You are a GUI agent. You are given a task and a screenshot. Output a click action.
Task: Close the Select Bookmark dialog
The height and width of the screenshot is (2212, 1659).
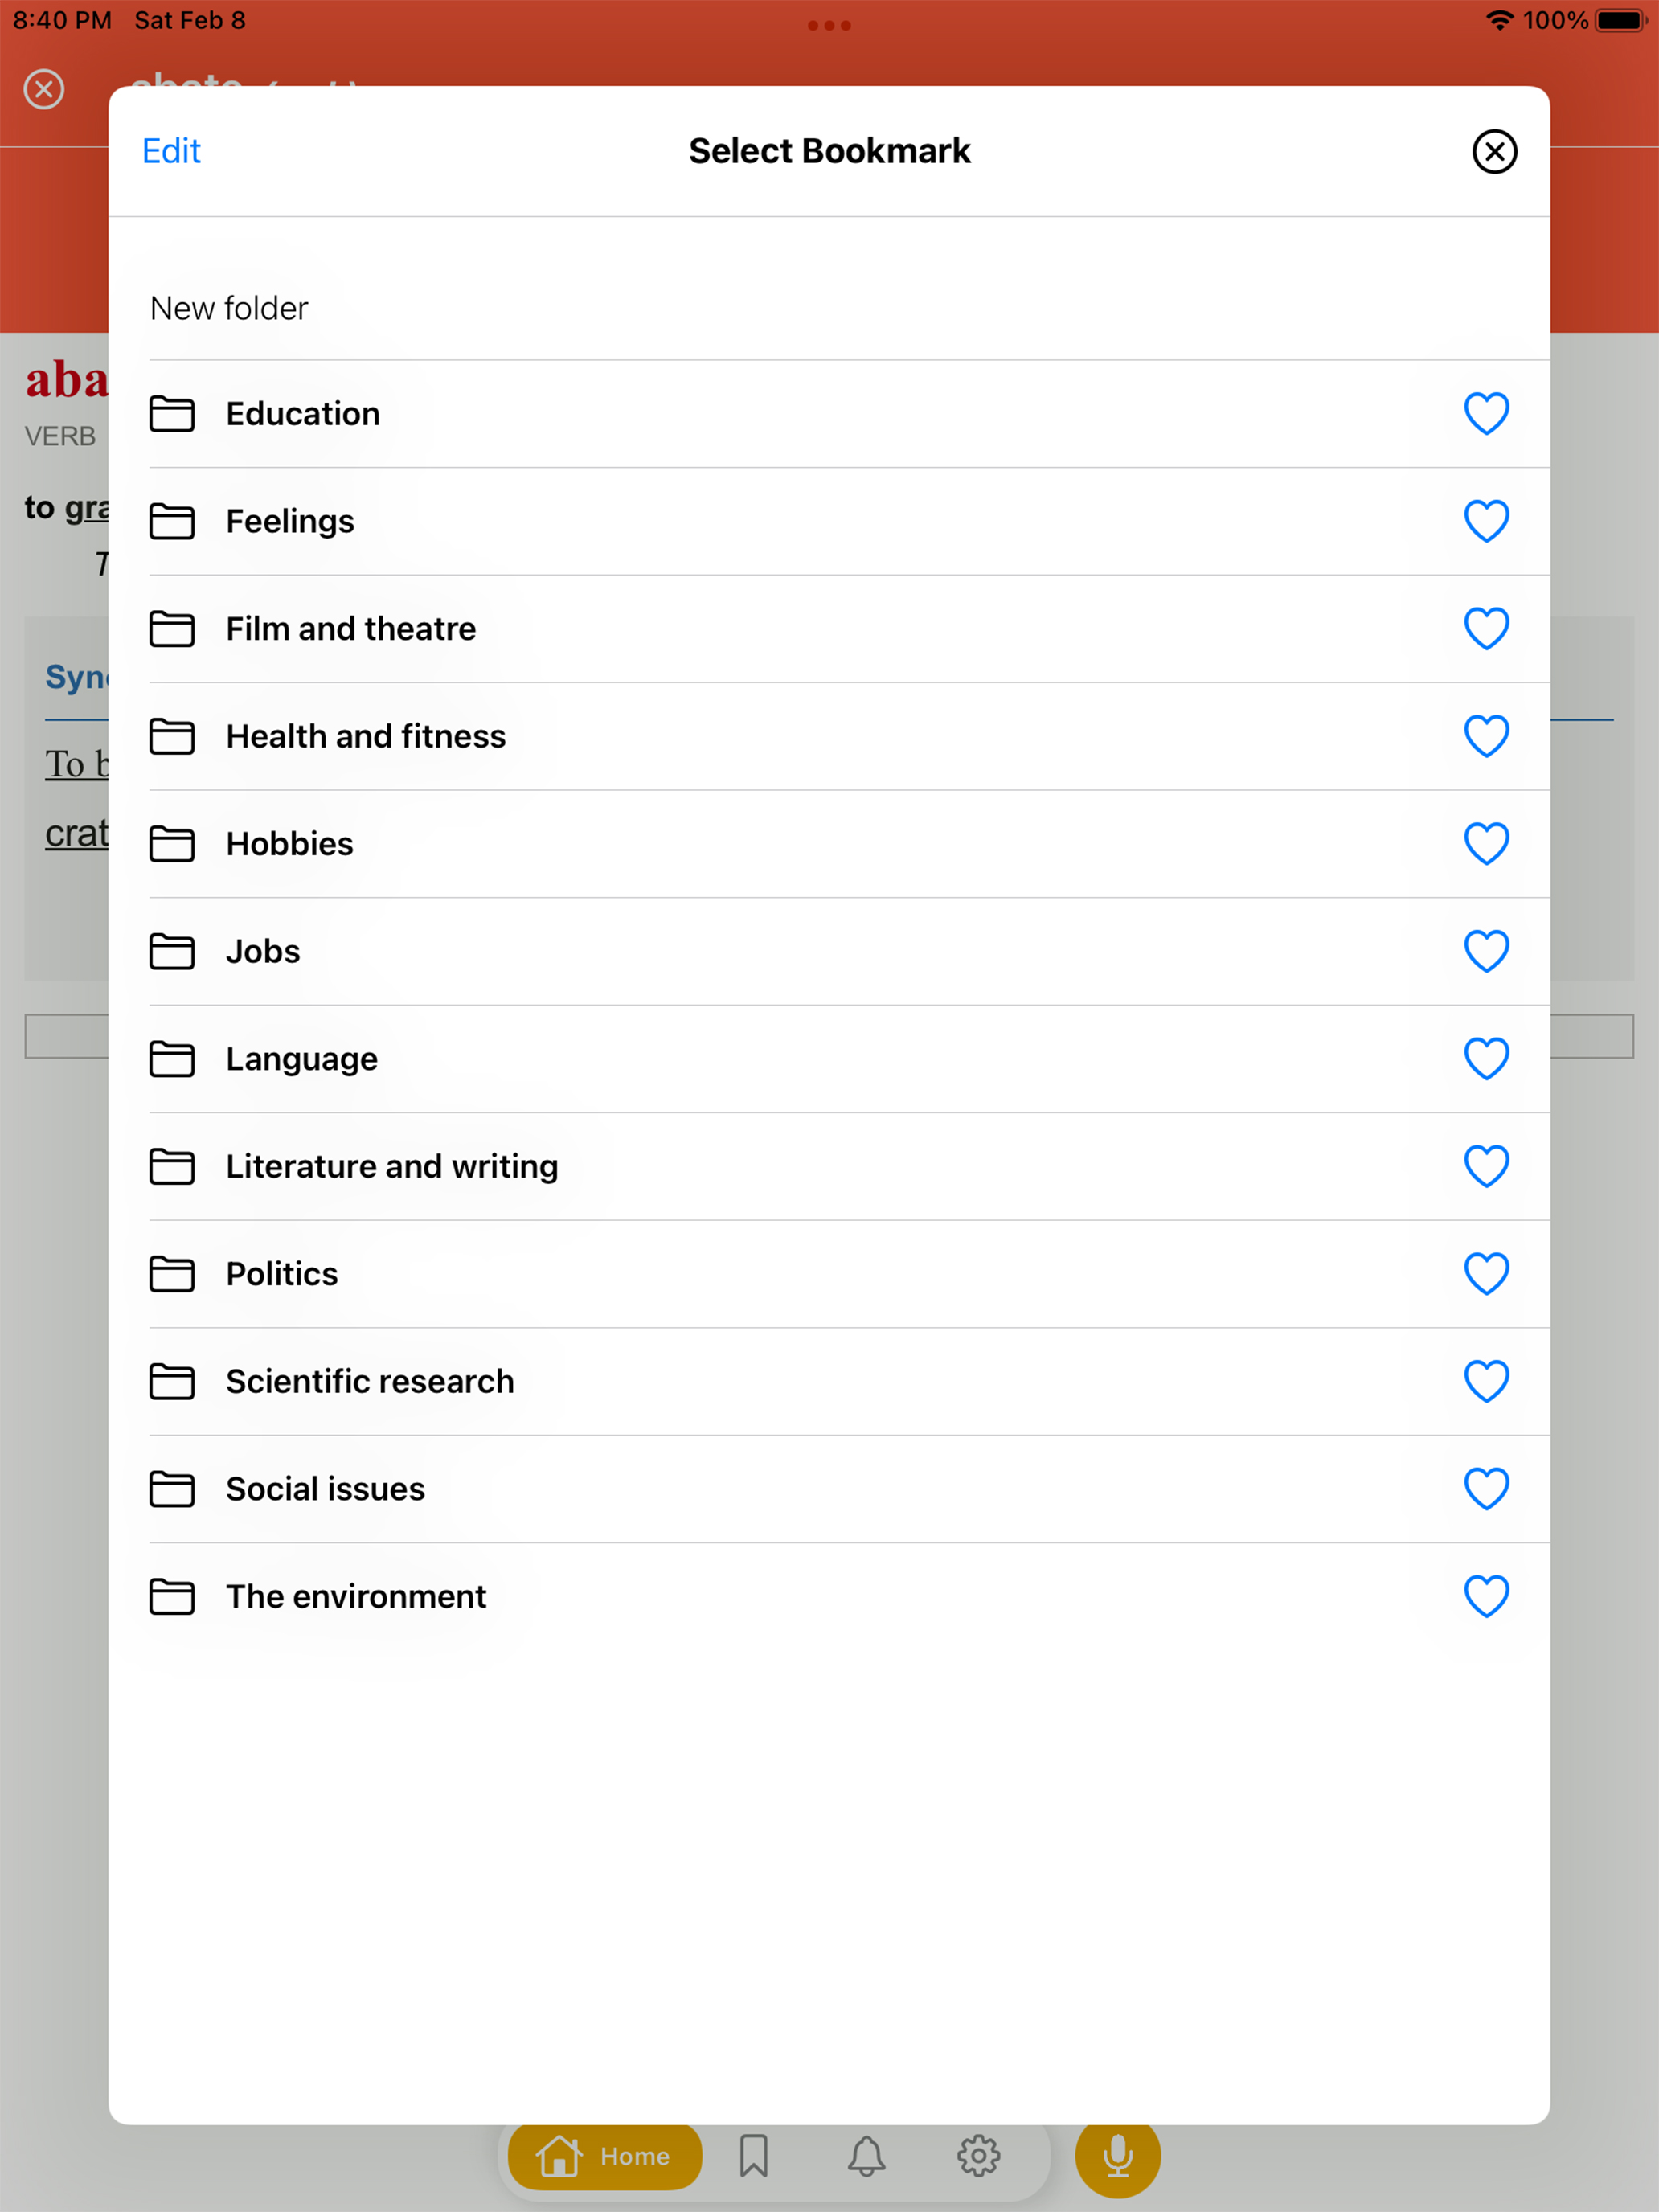pos(1494,152)
